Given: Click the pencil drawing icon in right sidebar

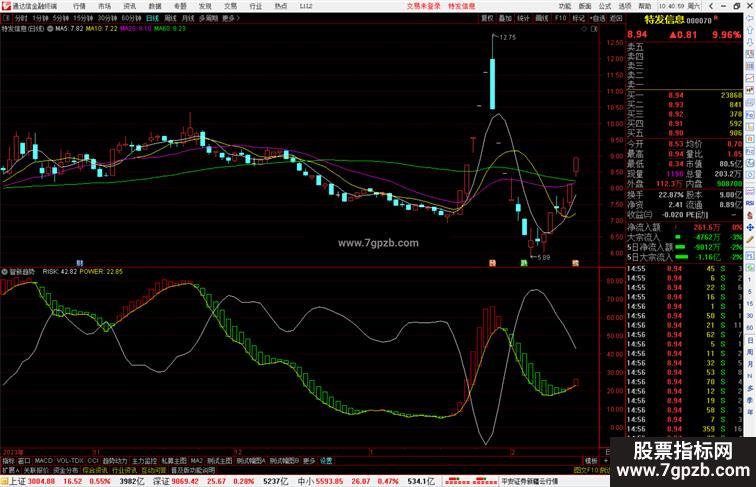Looking at the screenshot, I should (x=750, y=240).
